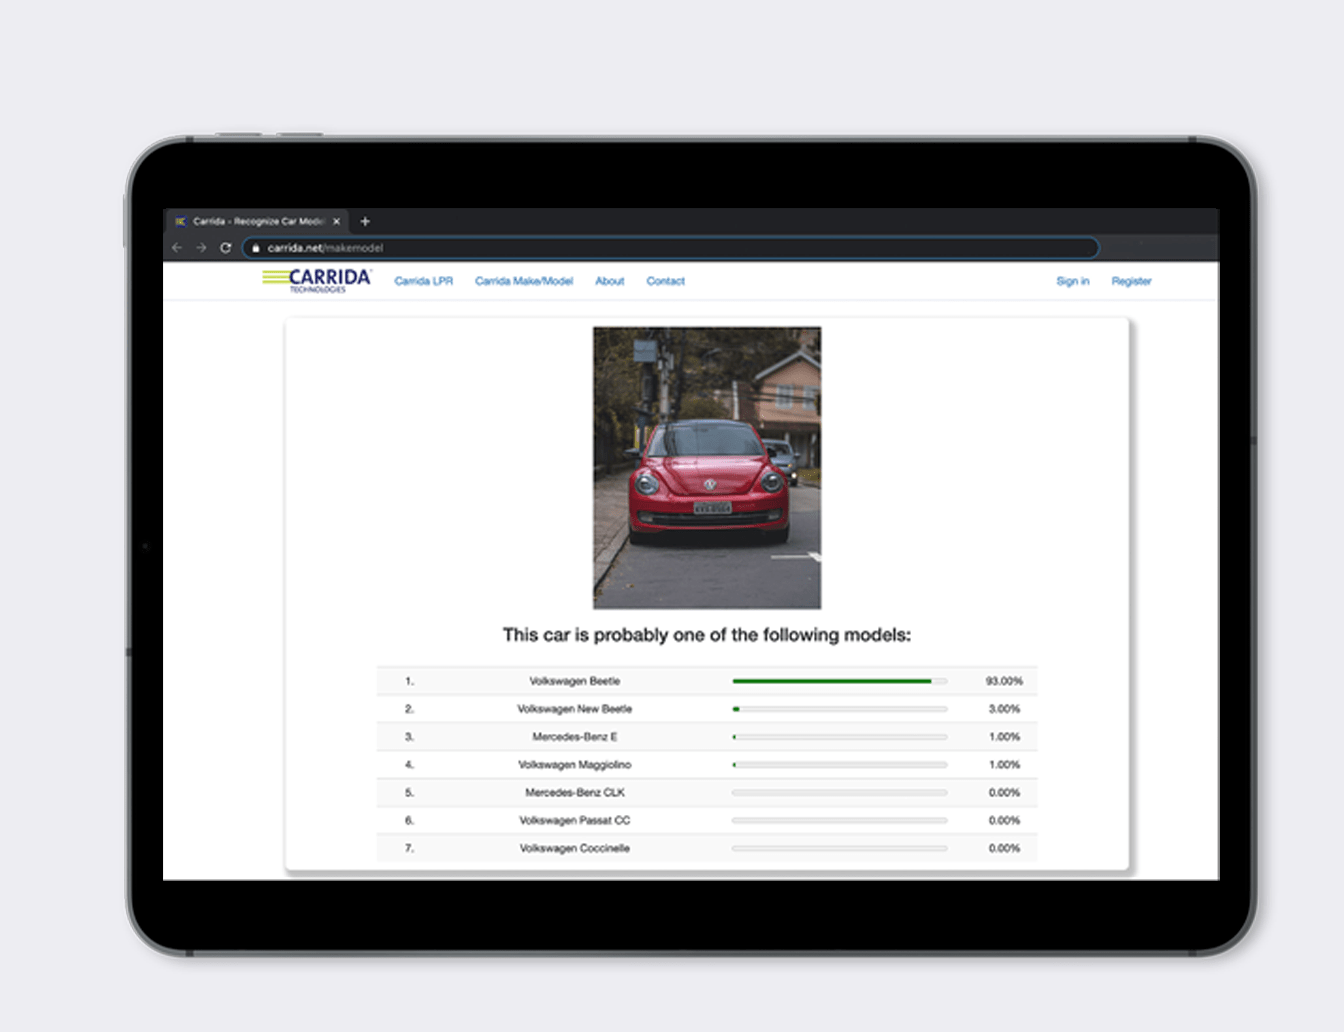Select the "Volkswagen Coccinelle" model name

tap(575, 849)
